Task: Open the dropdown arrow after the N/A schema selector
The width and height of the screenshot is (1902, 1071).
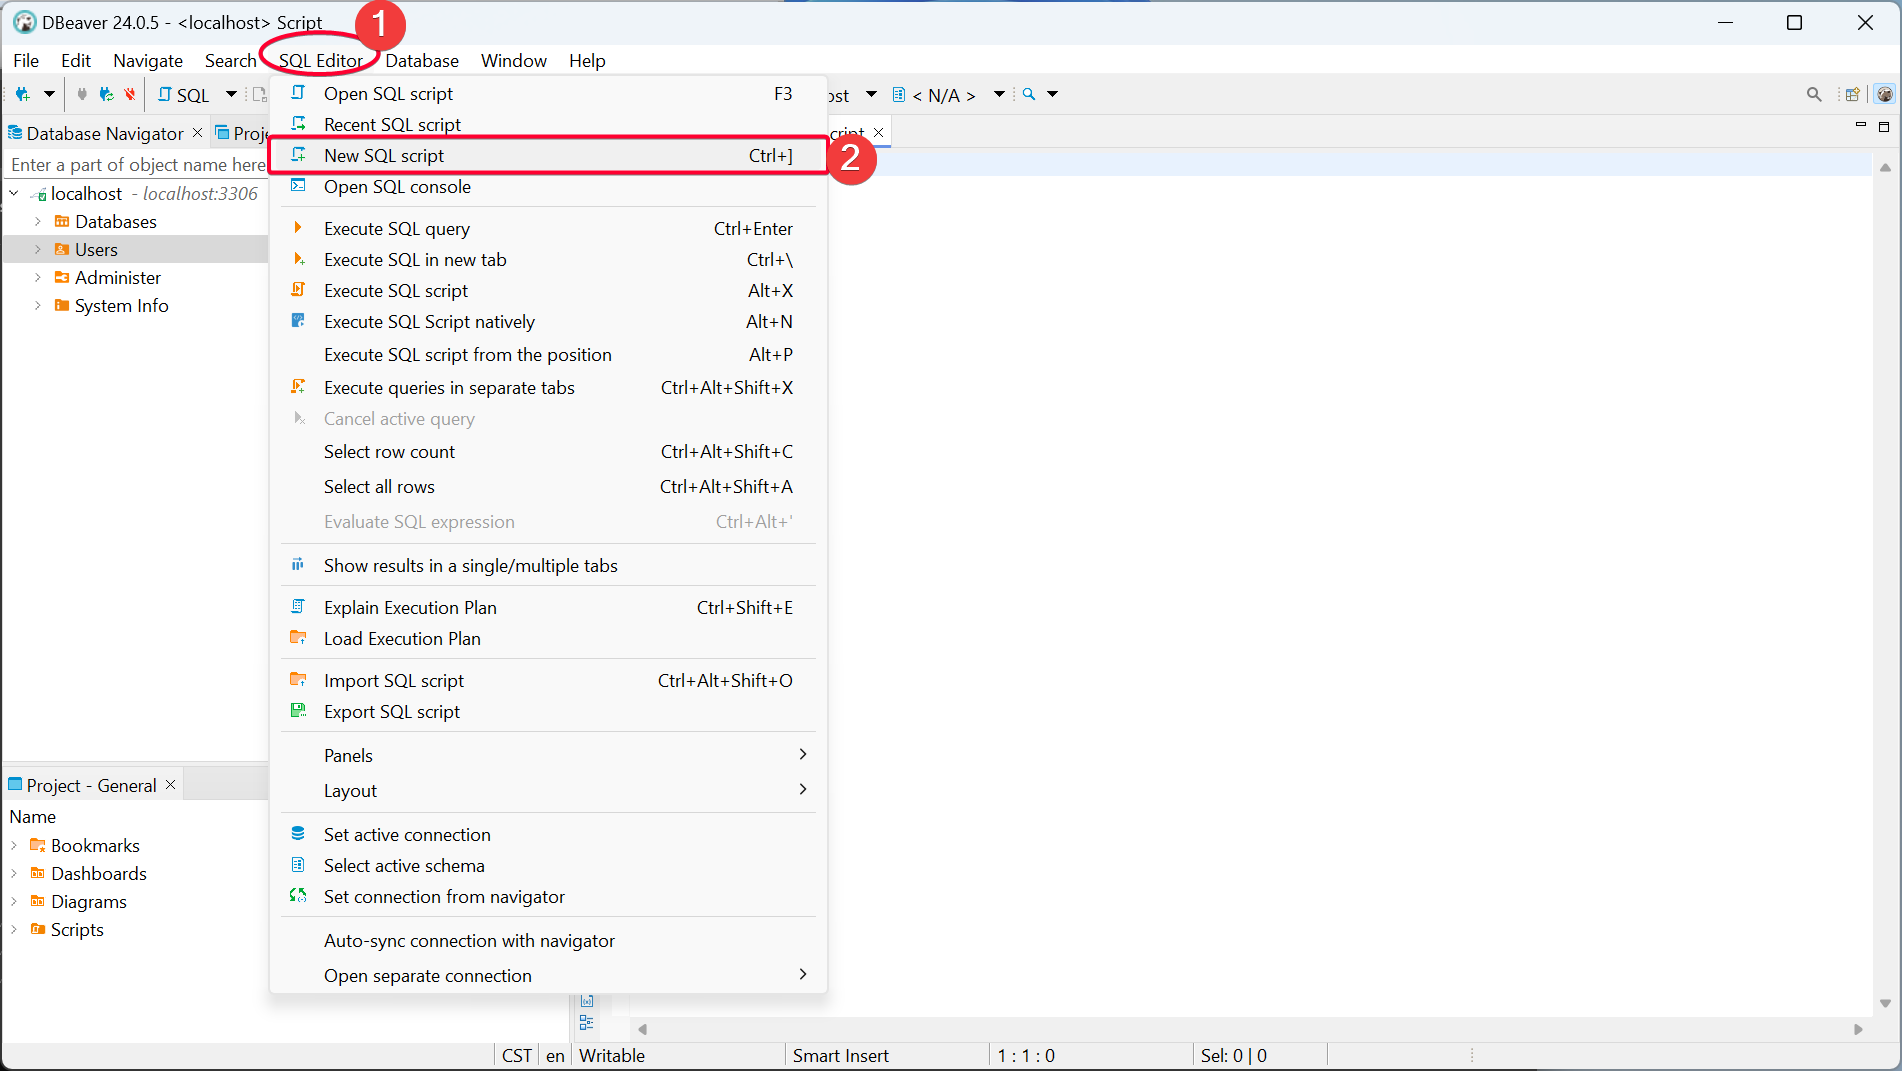Action: pos(999,94)
